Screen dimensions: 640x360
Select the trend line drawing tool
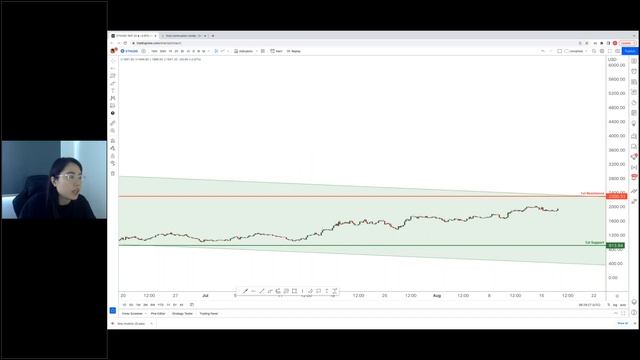point(113,68)
